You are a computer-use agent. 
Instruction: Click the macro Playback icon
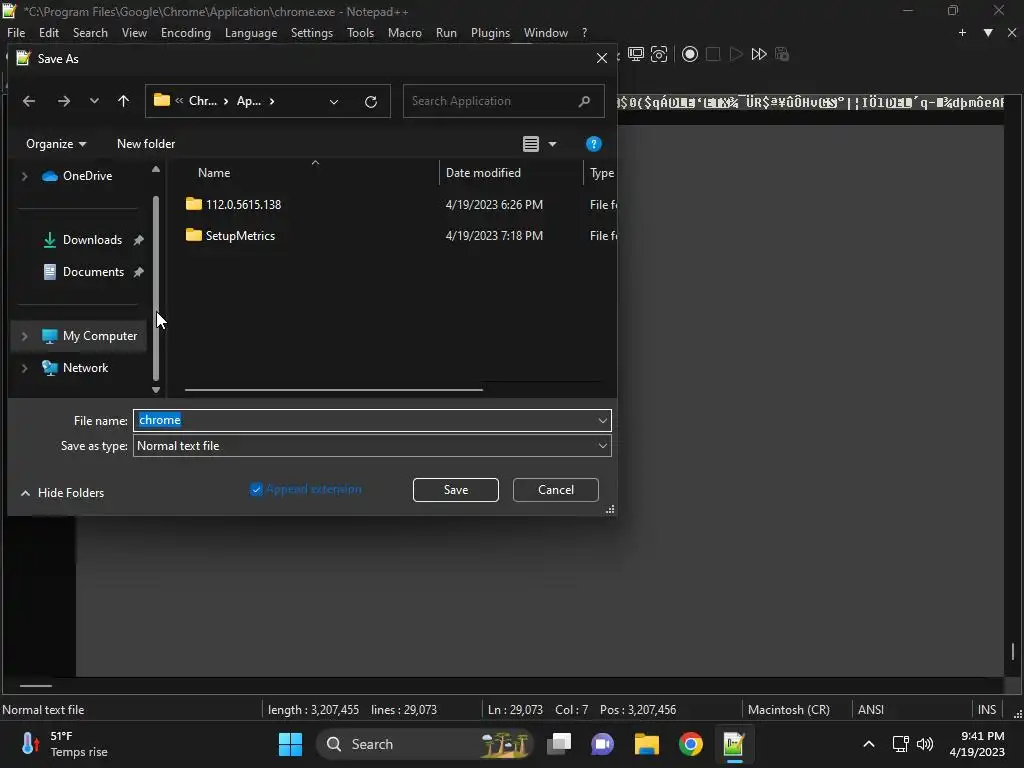click(735, 54)
